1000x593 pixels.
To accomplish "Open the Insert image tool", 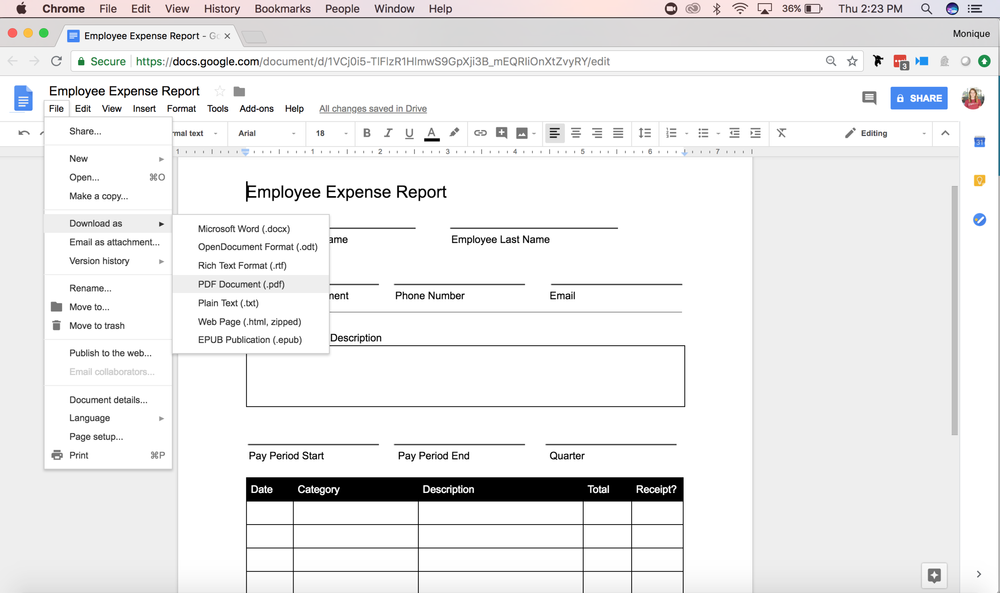I will click(522, 132).
